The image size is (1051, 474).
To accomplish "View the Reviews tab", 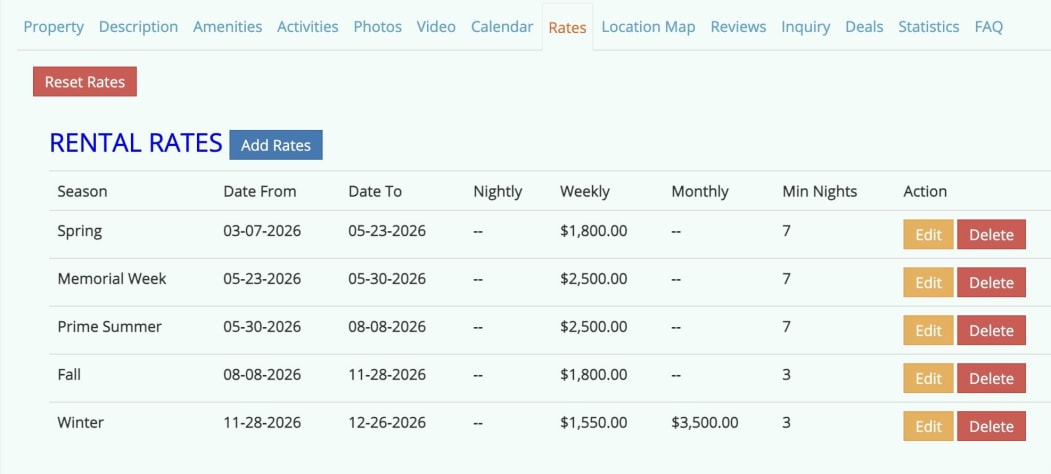I will click(x=738, y=27).
